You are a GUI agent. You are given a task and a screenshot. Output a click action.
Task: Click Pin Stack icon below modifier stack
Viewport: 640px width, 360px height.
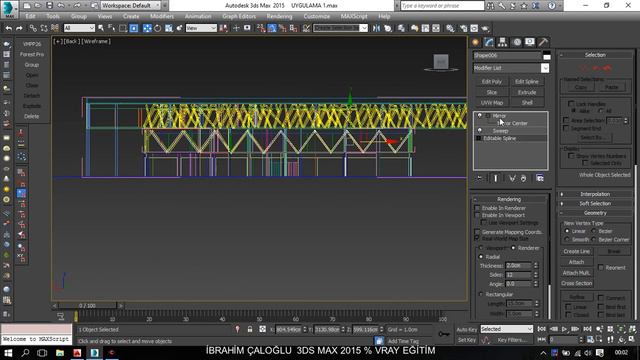click(x=480, y=178)
